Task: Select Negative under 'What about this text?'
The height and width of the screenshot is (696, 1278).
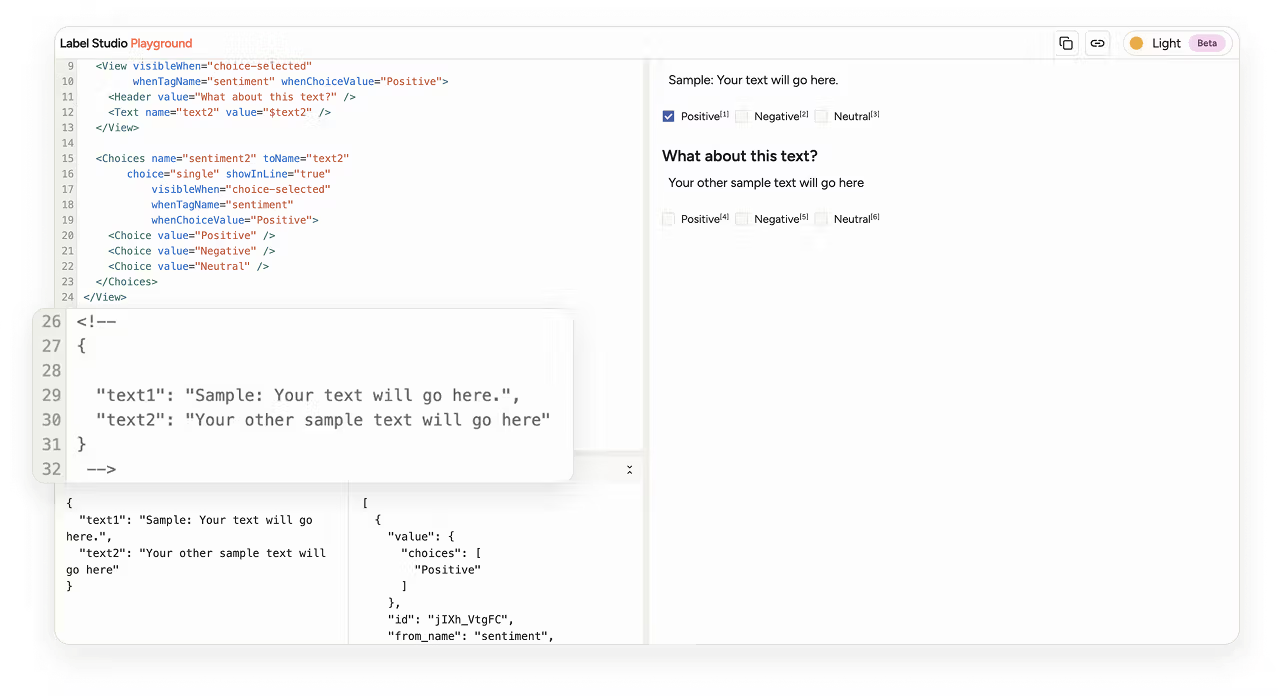Action: (x=742, y=219)
